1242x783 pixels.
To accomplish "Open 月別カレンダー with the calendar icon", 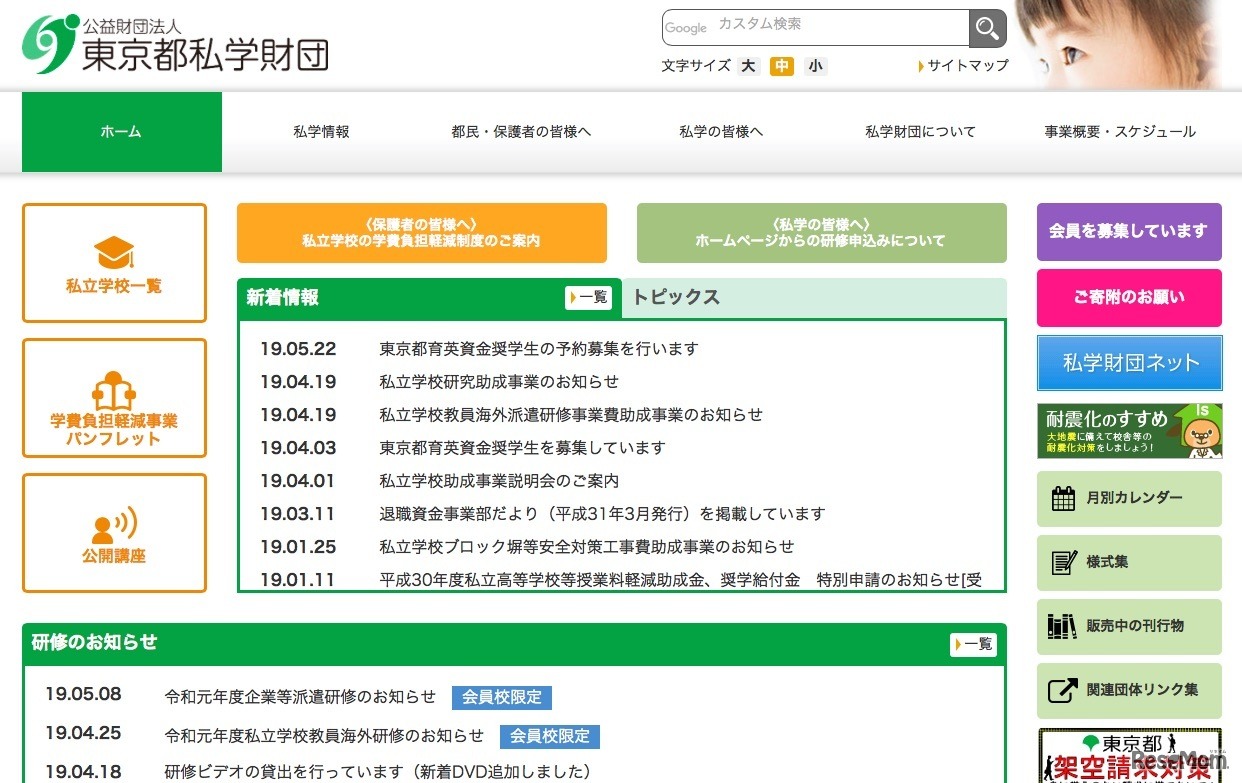I will [x=1066, y=498].
